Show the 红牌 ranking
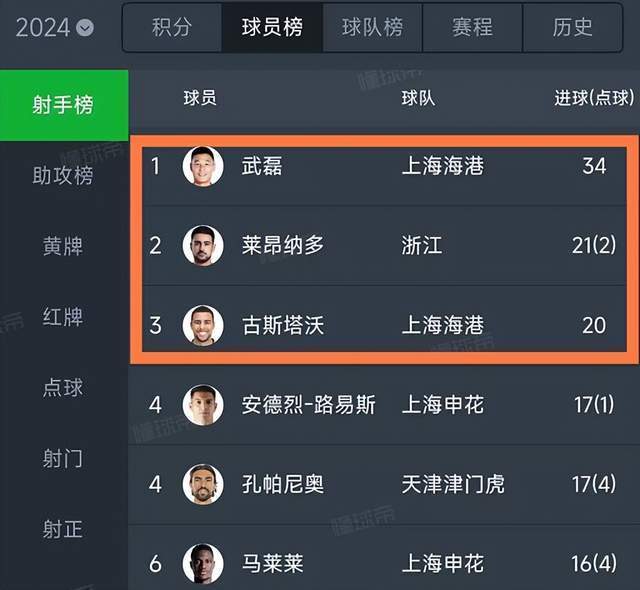 [63, 317]
